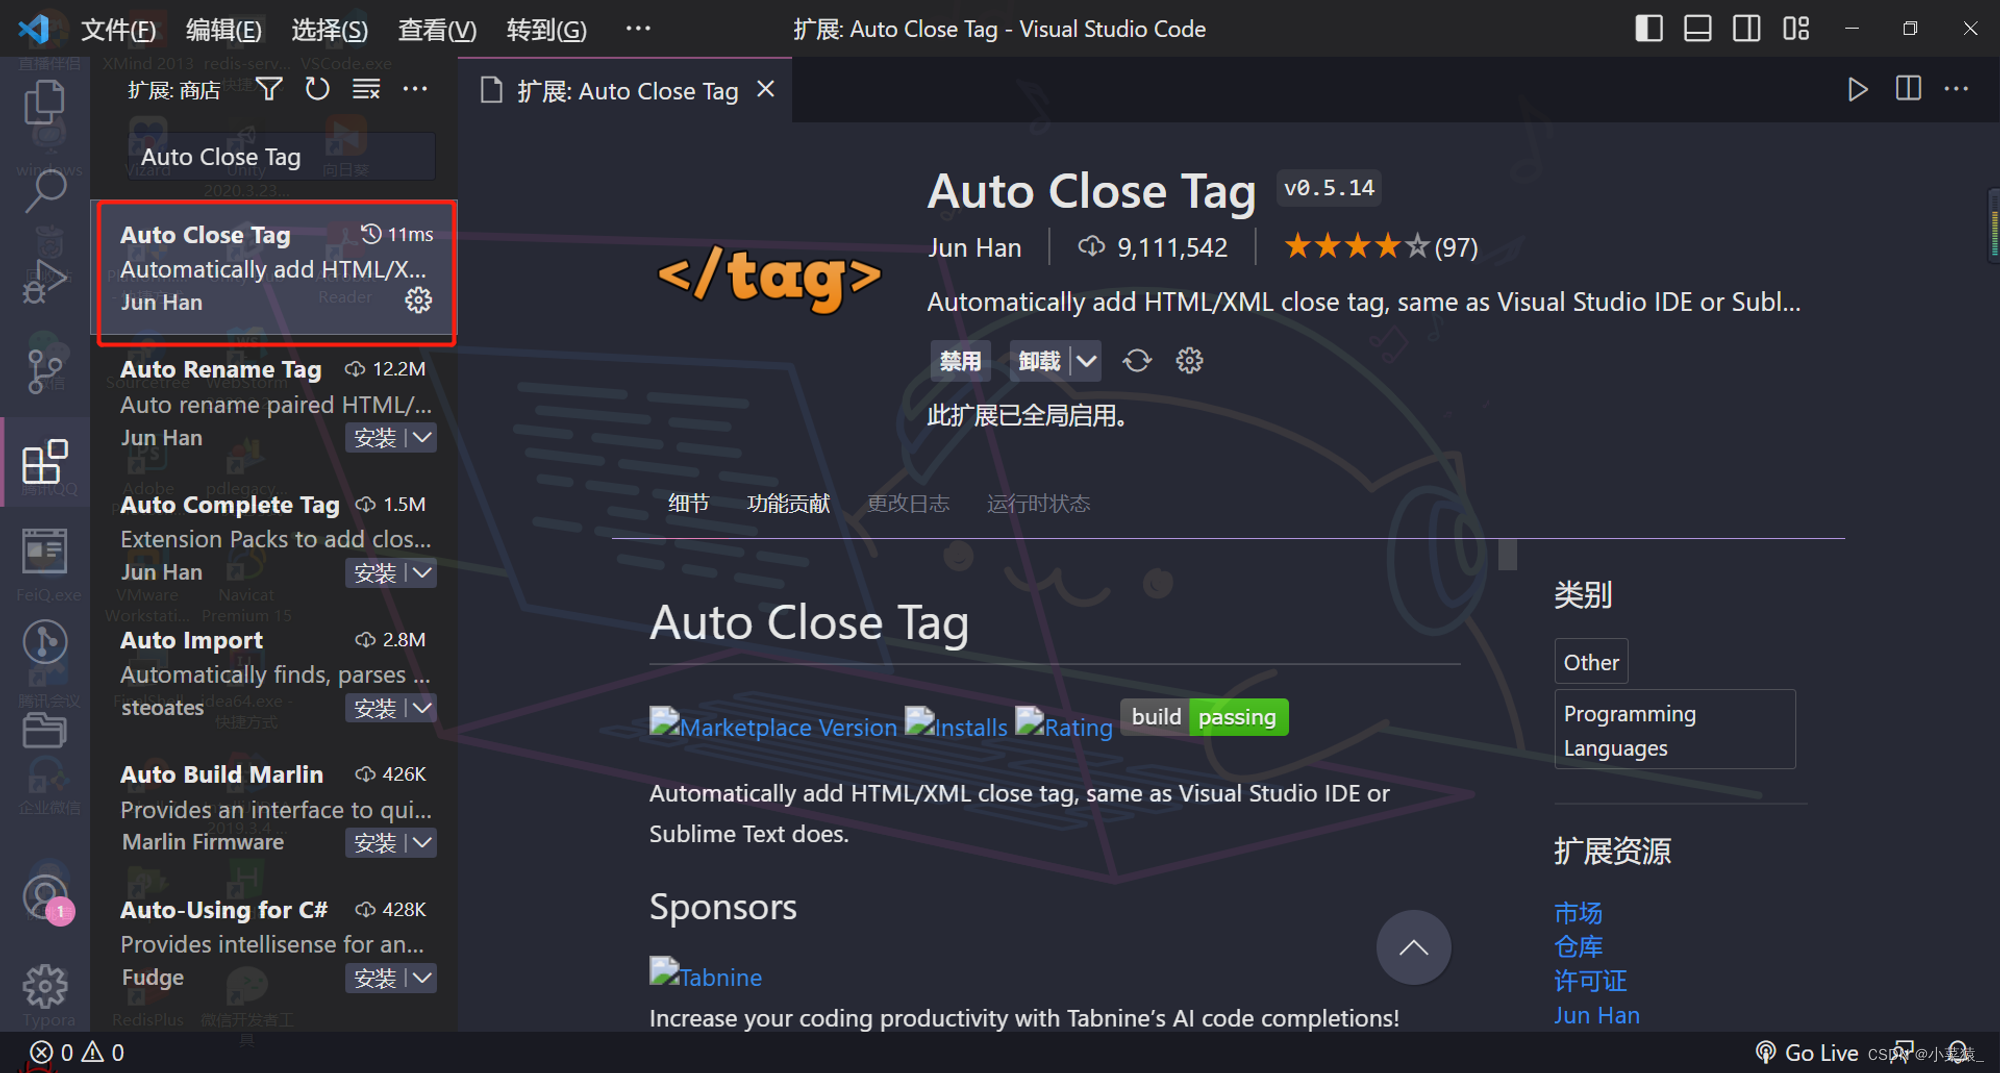The height and width of the screenshot is (1073, 2000).
Task: Install Auto Complete Tag extension
Action: click(376, 573)
